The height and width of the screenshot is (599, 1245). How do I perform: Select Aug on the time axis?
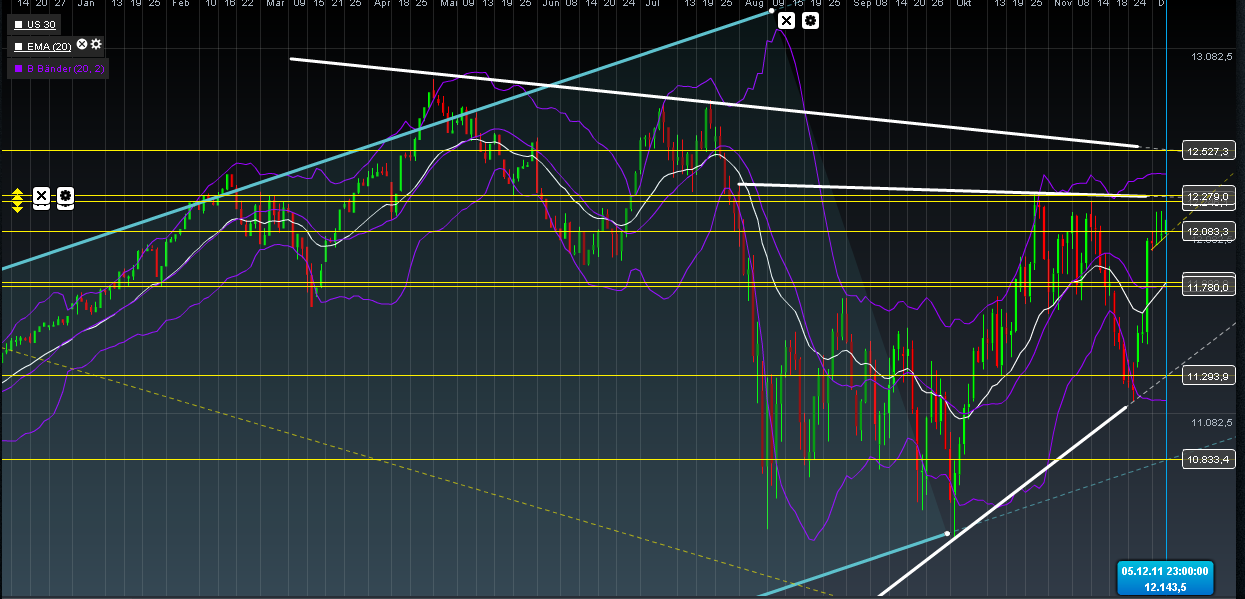coord(755,5)
